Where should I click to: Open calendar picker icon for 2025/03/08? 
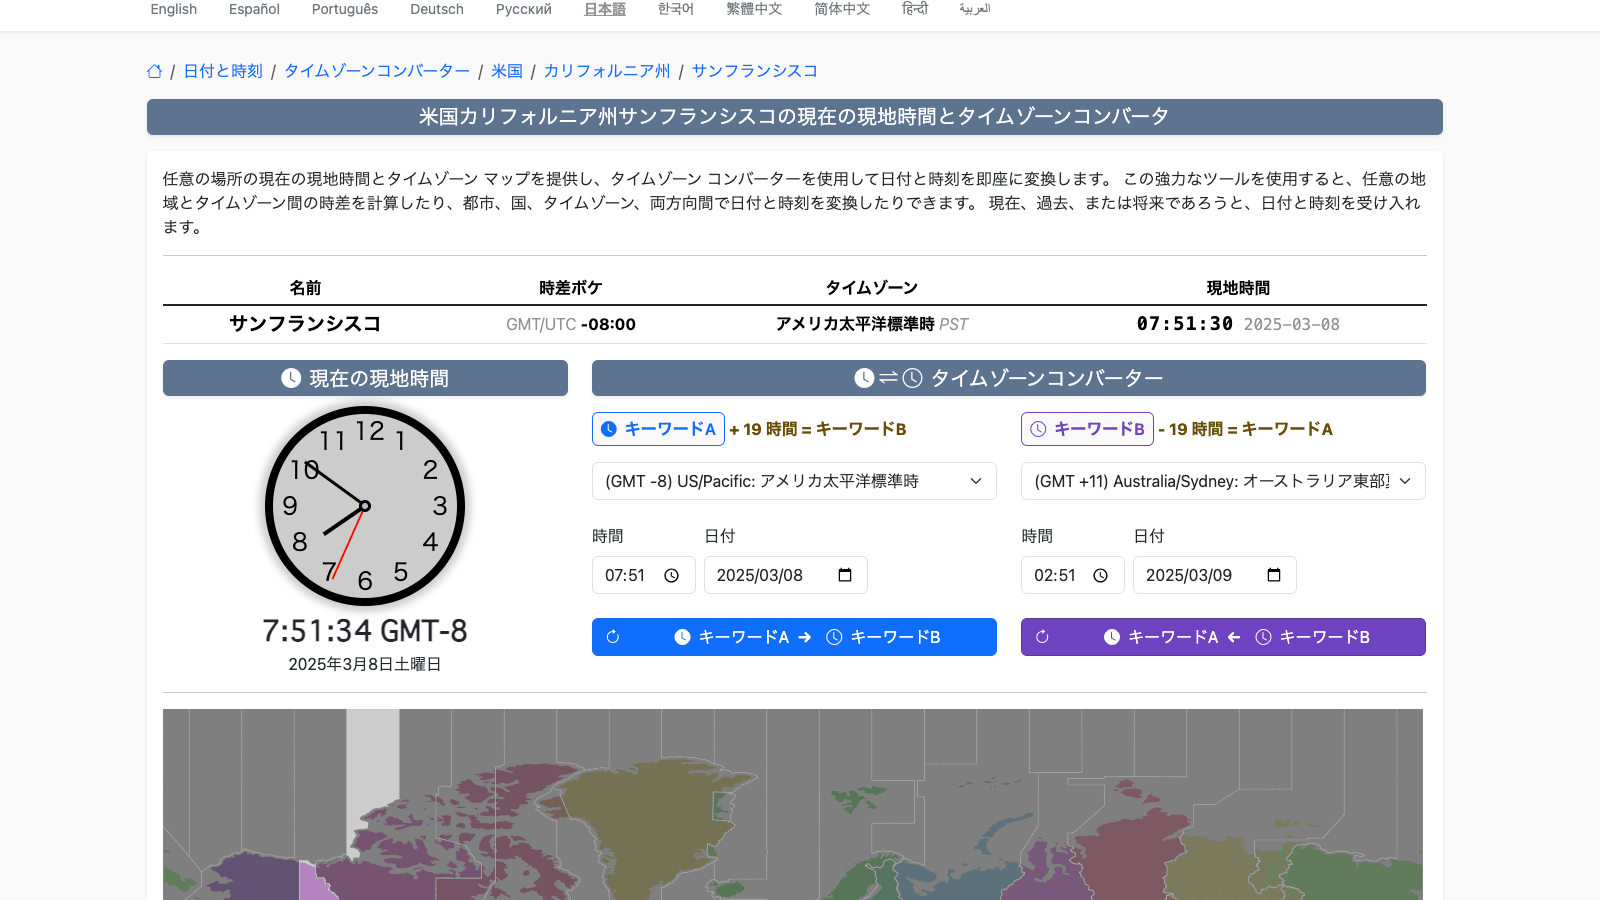point(845,575)
